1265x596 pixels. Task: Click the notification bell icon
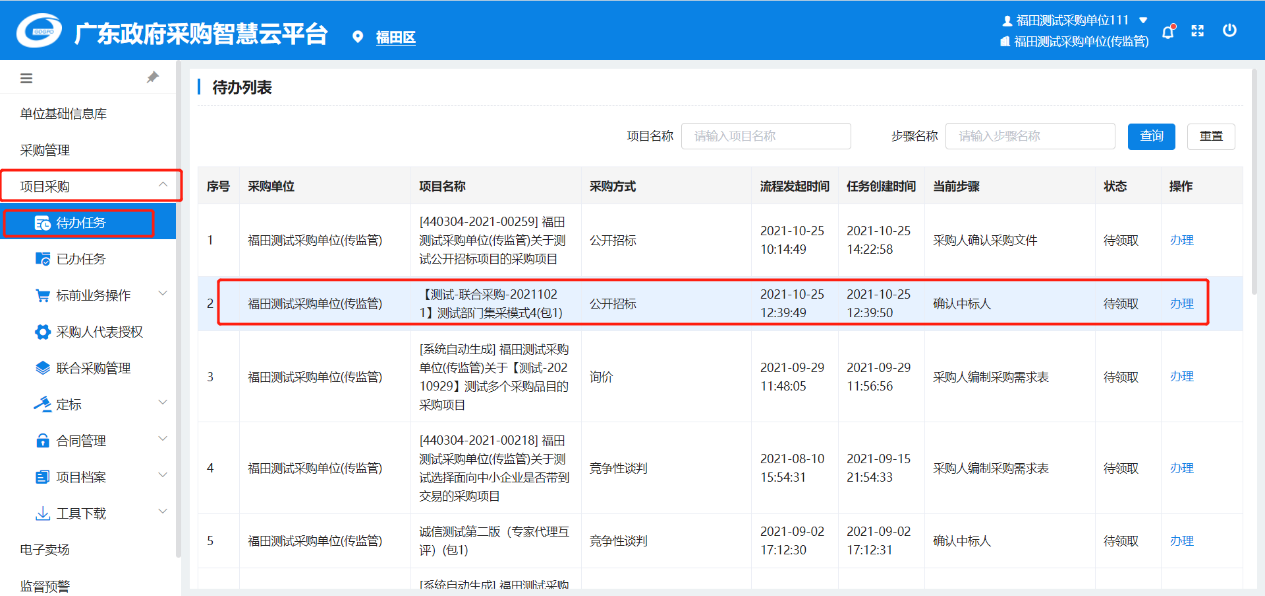point(1167,32)
